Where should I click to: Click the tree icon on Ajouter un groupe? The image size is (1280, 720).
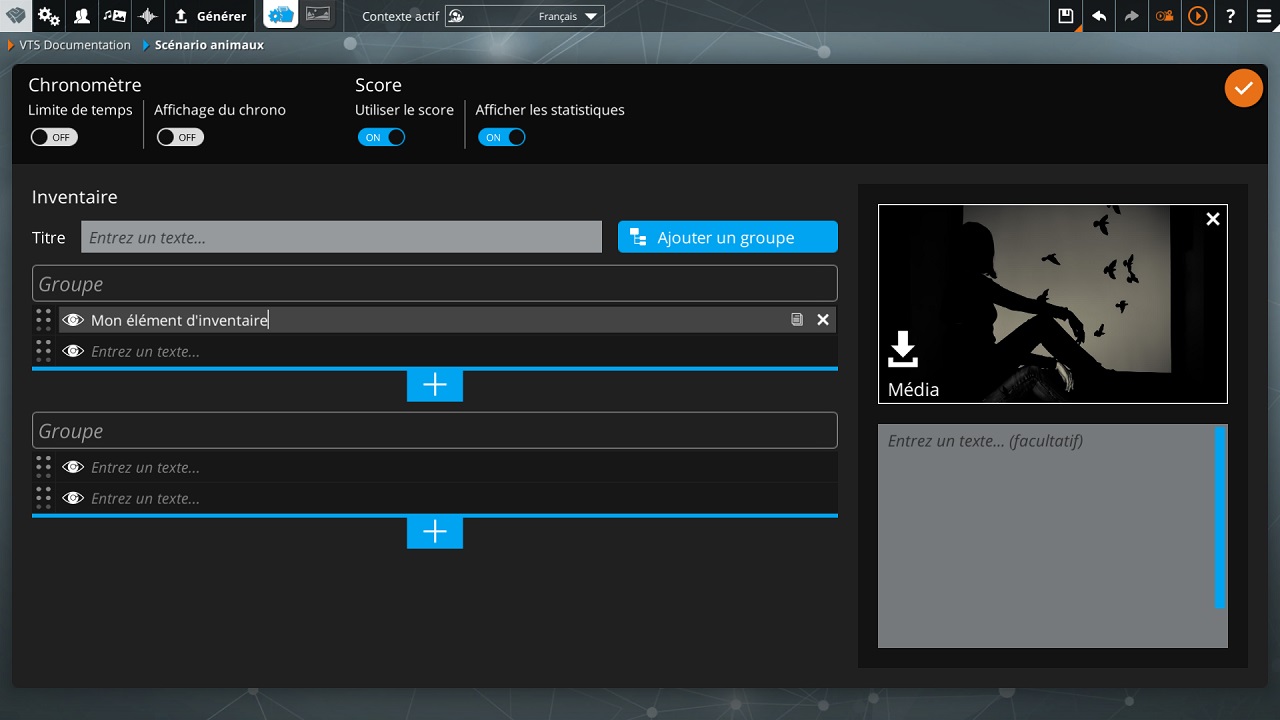pyautogui.click(x=638, y=238)
